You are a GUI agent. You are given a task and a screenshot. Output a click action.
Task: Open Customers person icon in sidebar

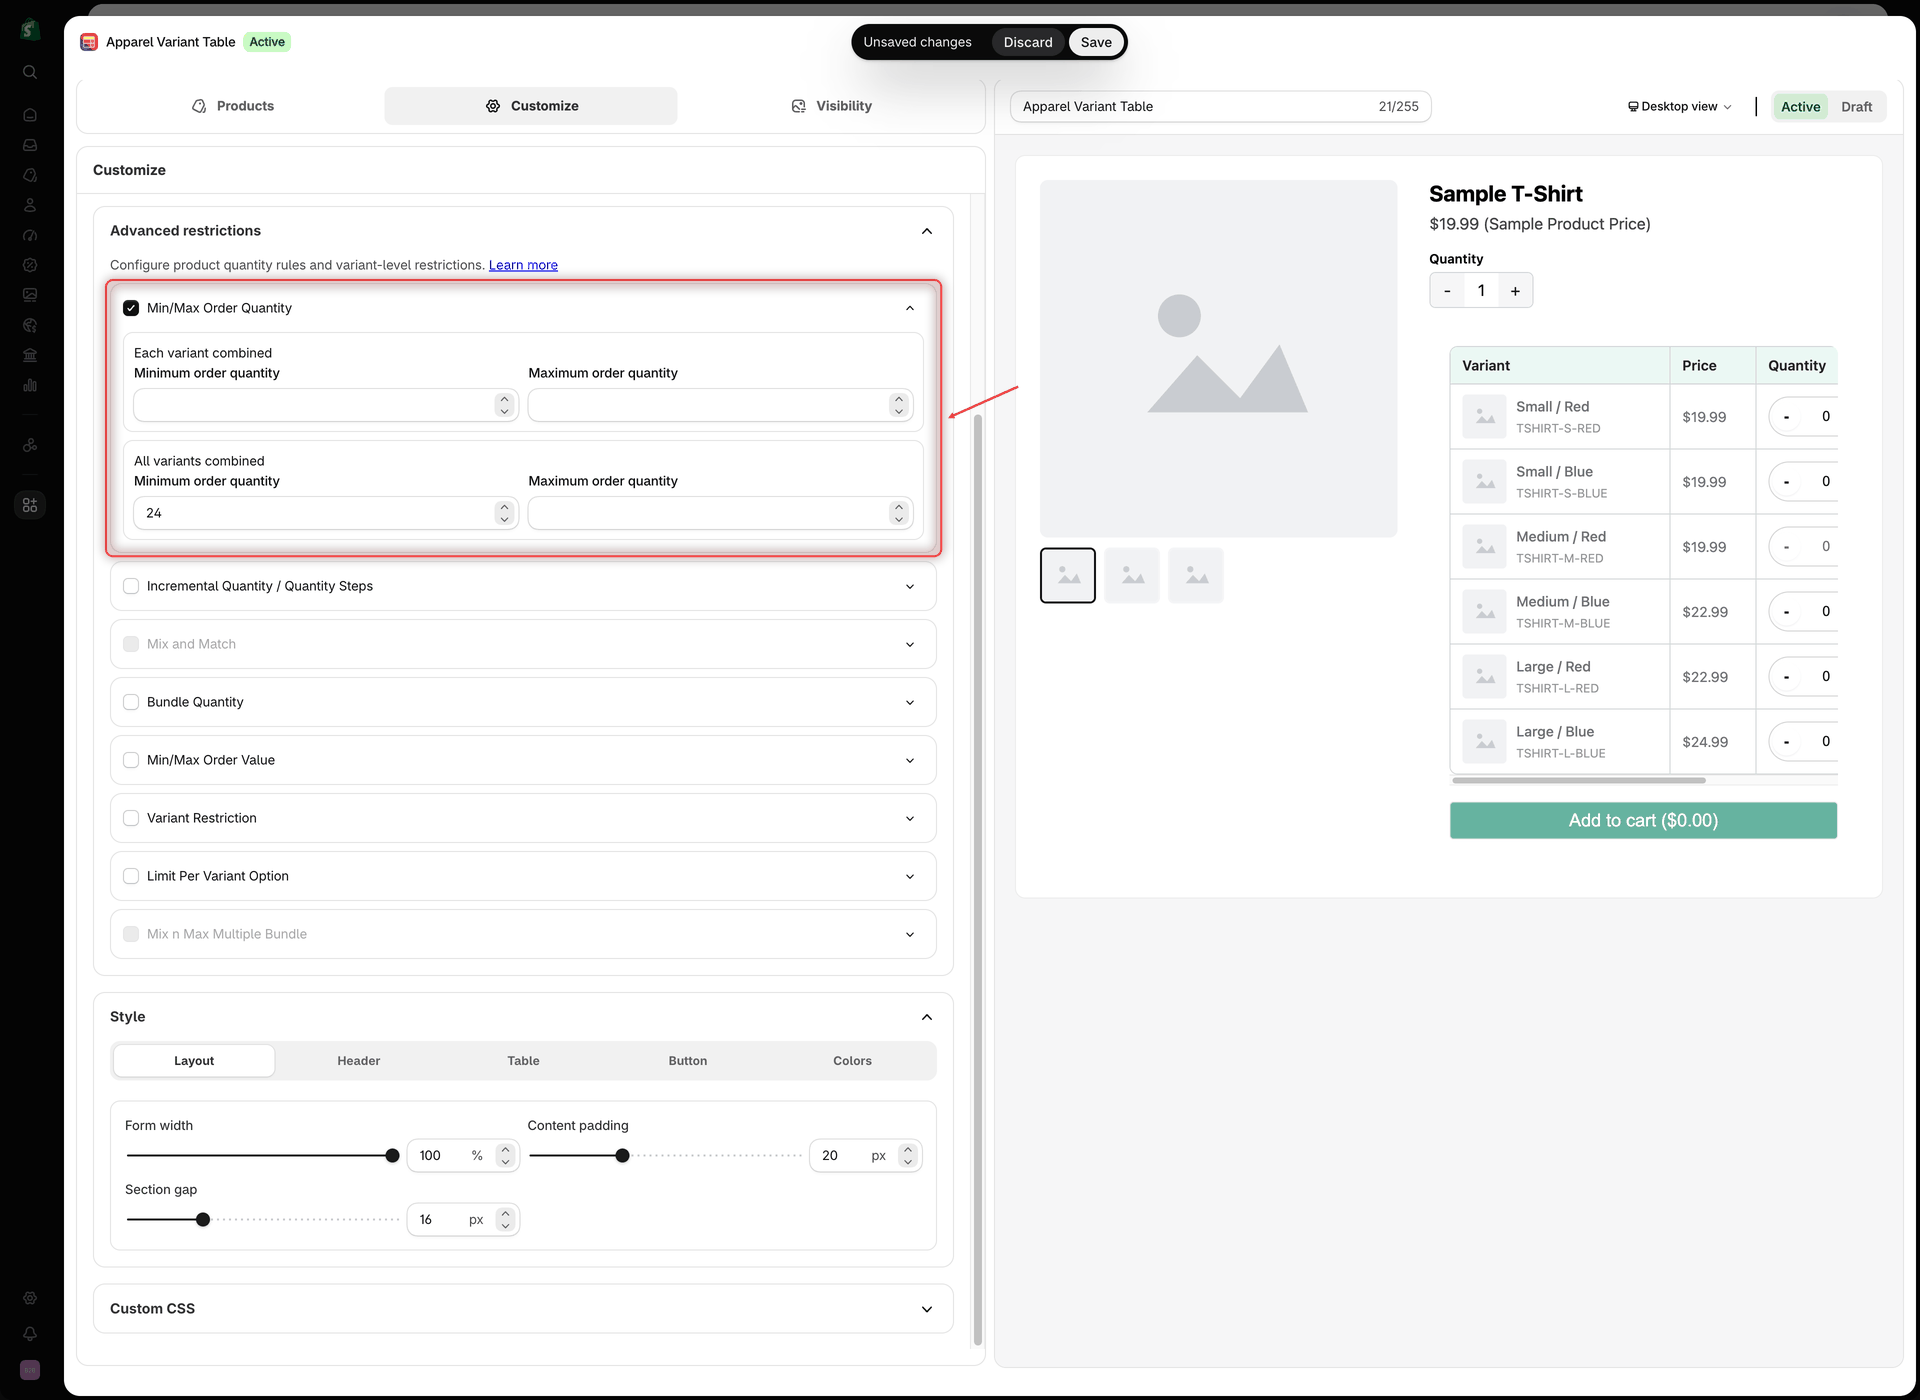tap(30, 205)
